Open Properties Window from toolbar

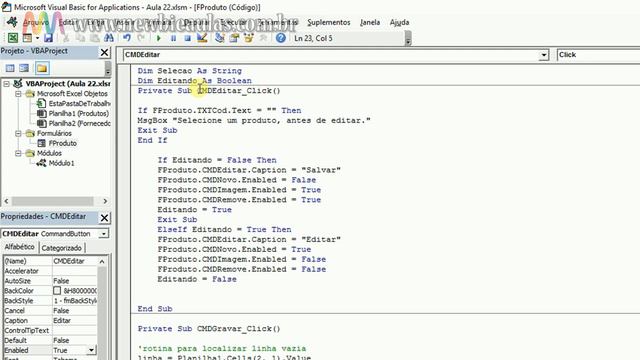(x=234, y=38)
